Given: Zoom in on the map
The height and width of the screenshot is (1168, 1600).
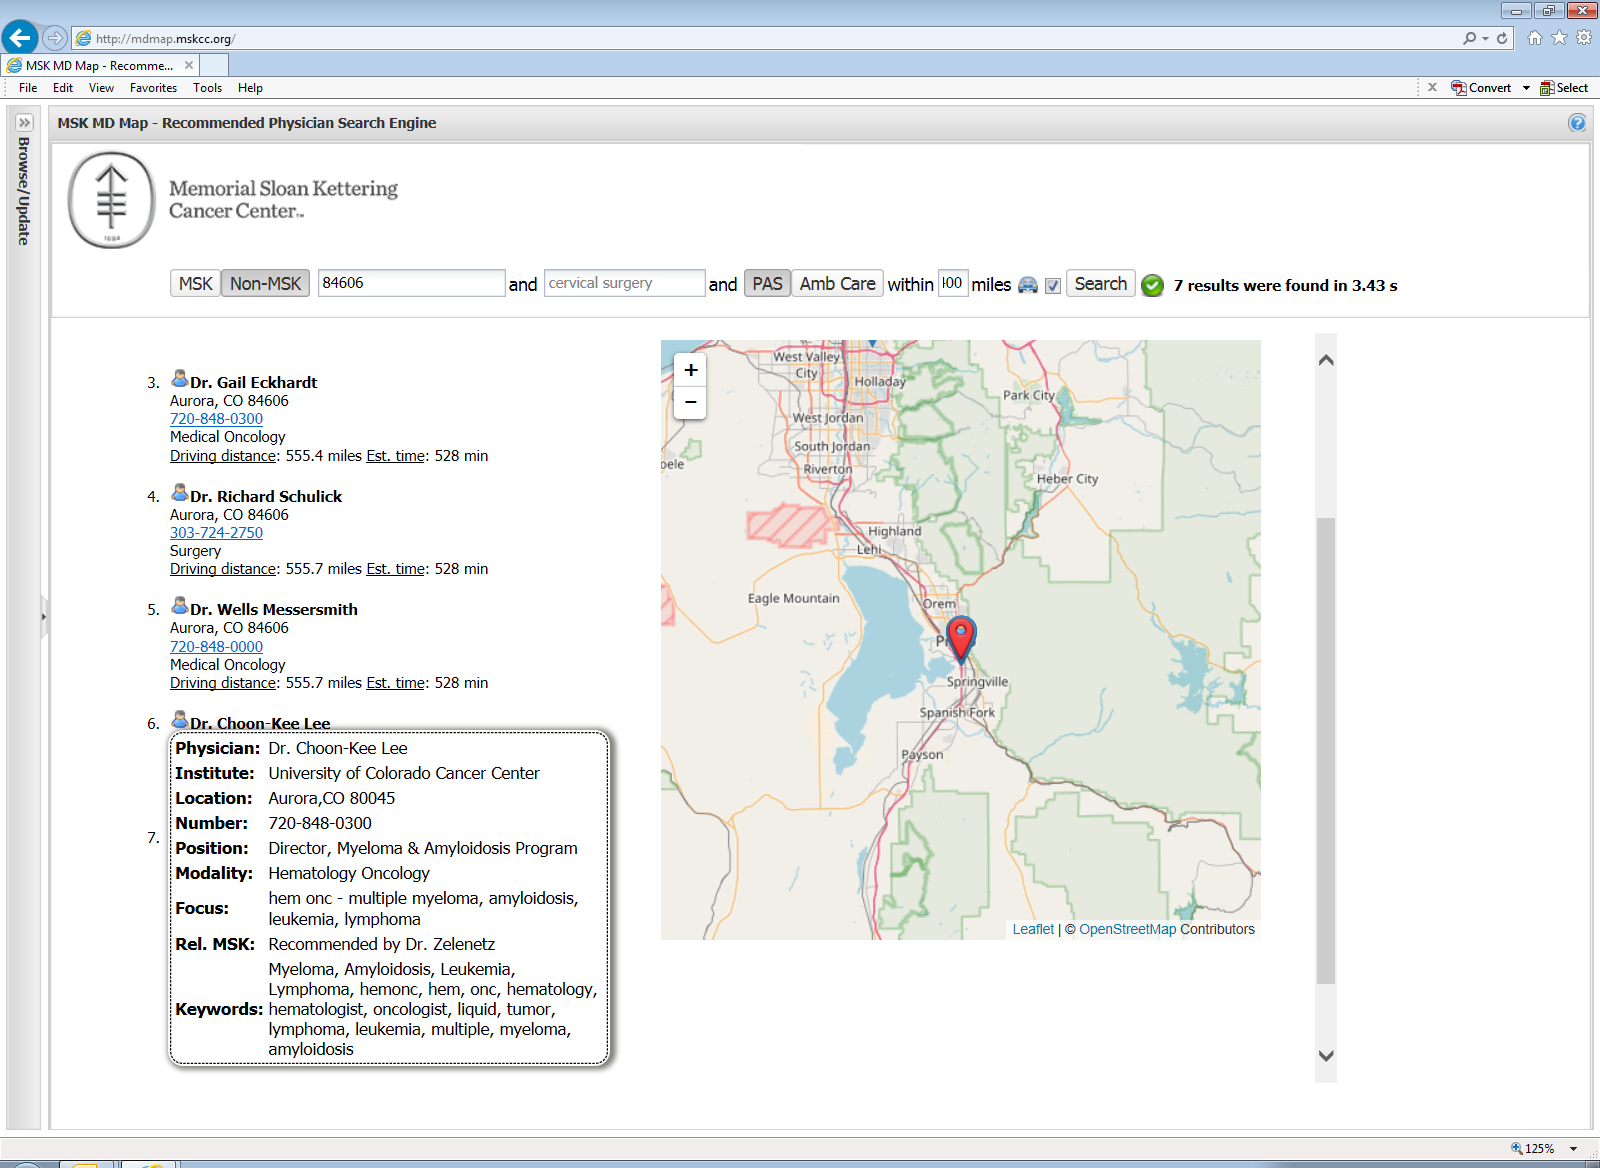Looking at the screenshot, I should point(691,370).
